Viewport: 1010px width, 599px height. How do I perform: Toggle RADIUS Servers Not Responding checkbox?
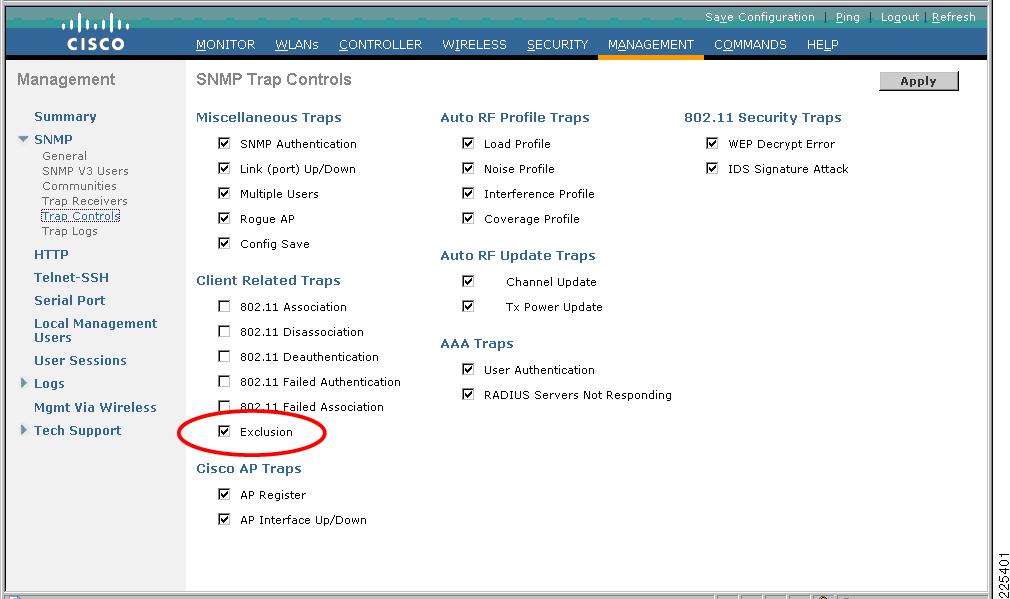[468, 394]
